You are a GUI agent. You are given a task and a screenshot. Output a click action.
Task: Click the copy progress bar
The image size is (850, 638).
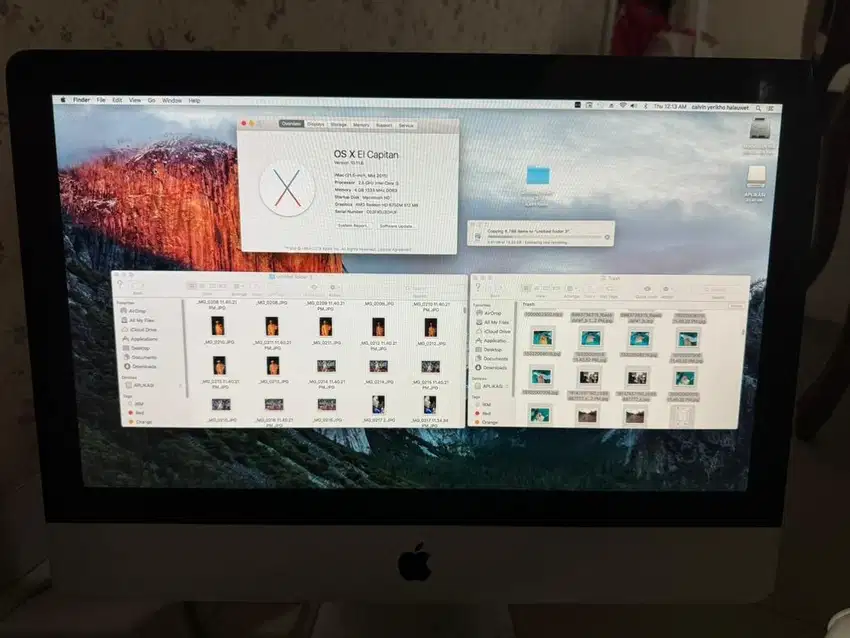[x=544, y=237]
